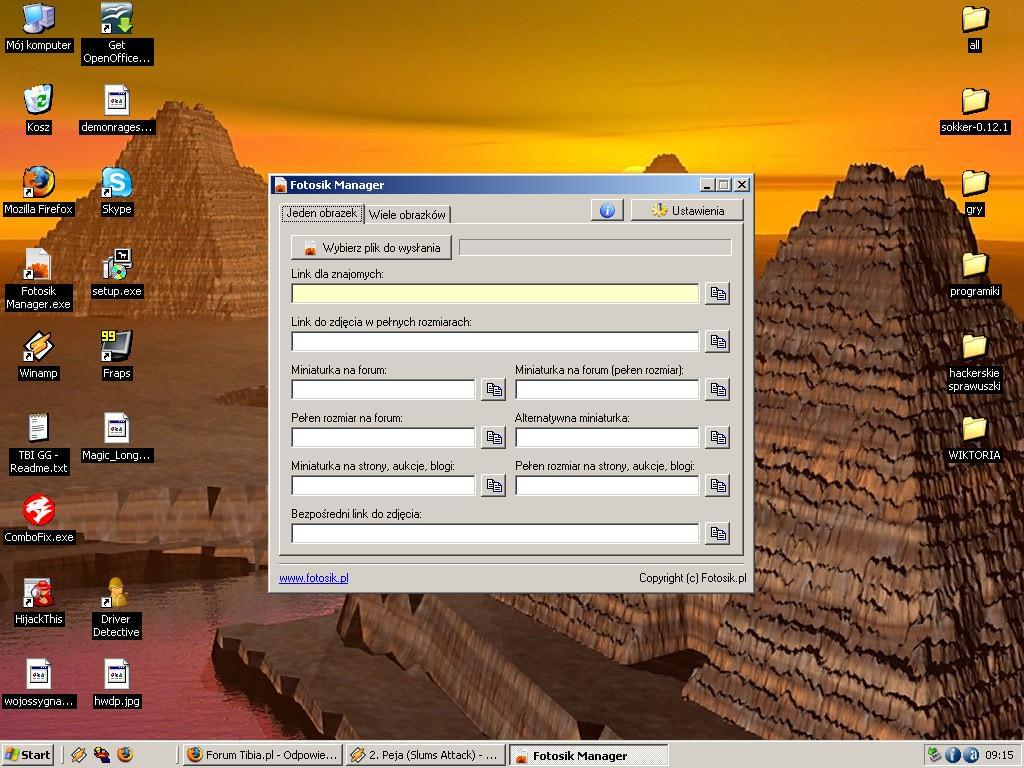Image resolution: width=1024 pixels, height=768 pixels.
Task: Focus the 'Bezpośredni link do zdjęcia' field
Action: pyautogui.click(x=495, y=534)
